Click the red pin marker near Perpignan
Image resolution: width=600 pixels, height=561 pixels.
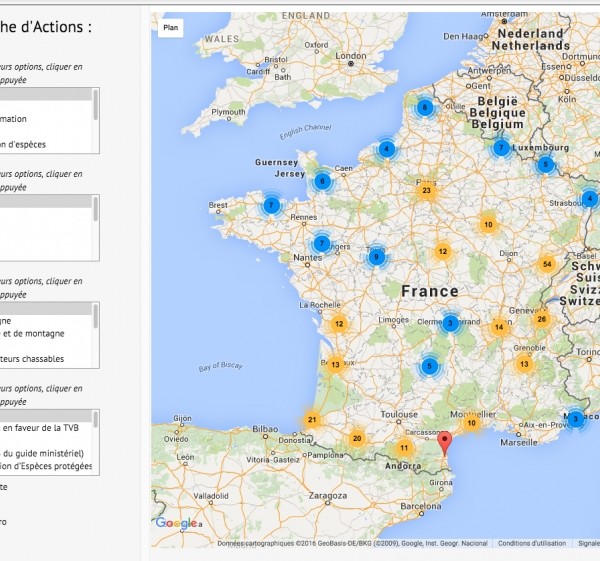tap(446, 444)
